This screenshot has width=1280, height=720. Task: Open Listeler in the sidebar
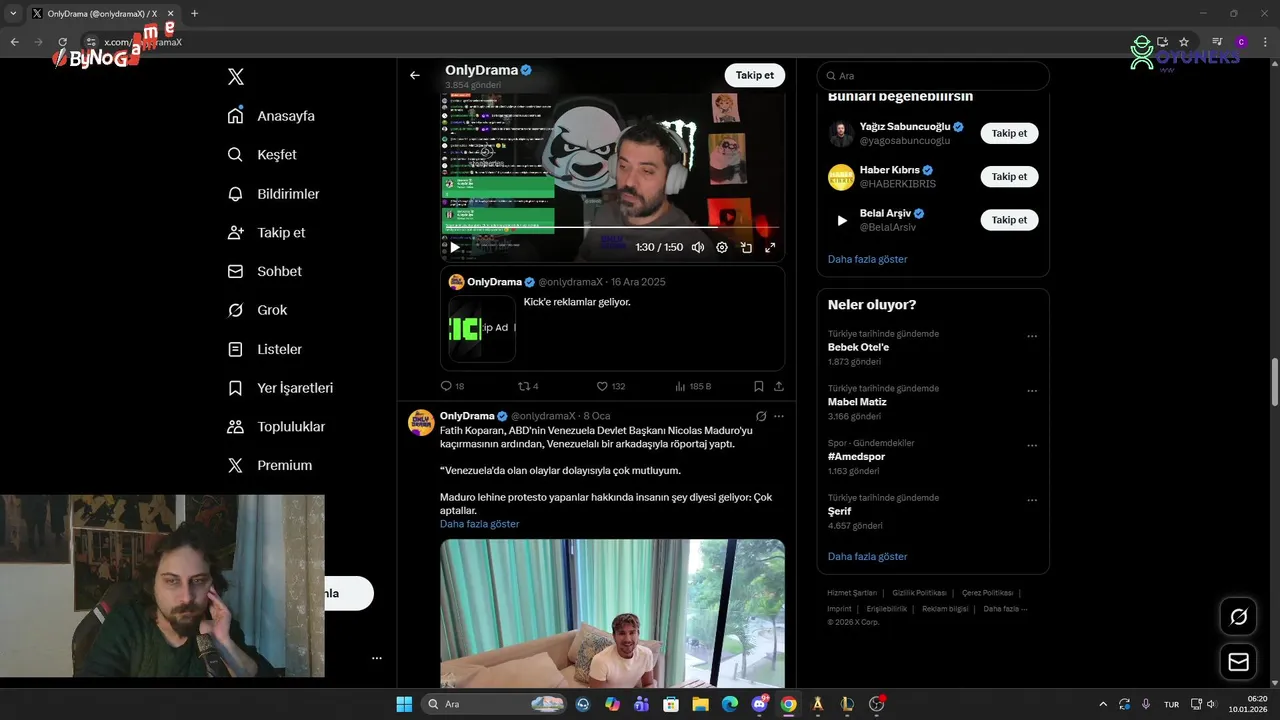pos(264,349)
